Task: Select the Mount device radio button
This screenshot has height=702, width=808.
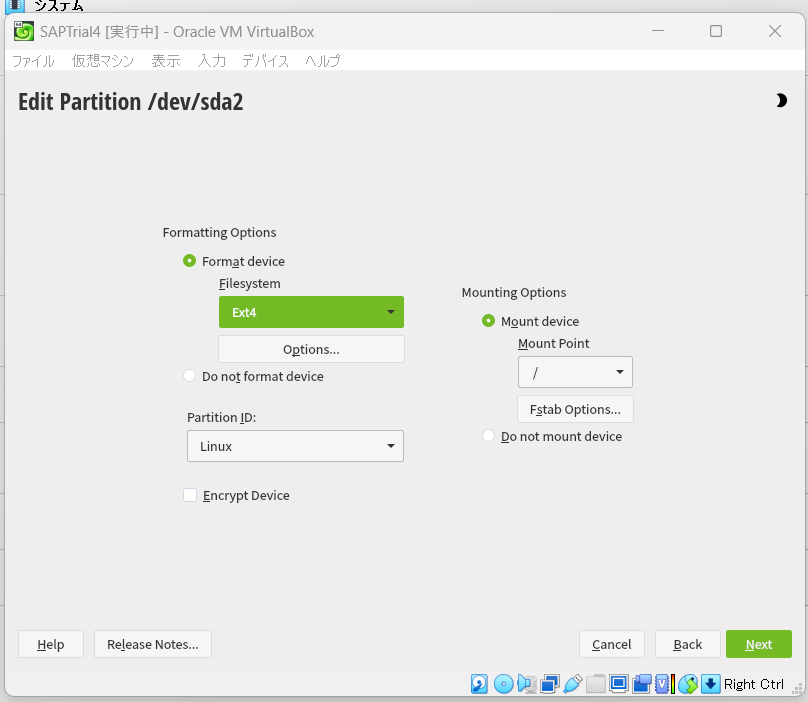Action: pos(488,321)
